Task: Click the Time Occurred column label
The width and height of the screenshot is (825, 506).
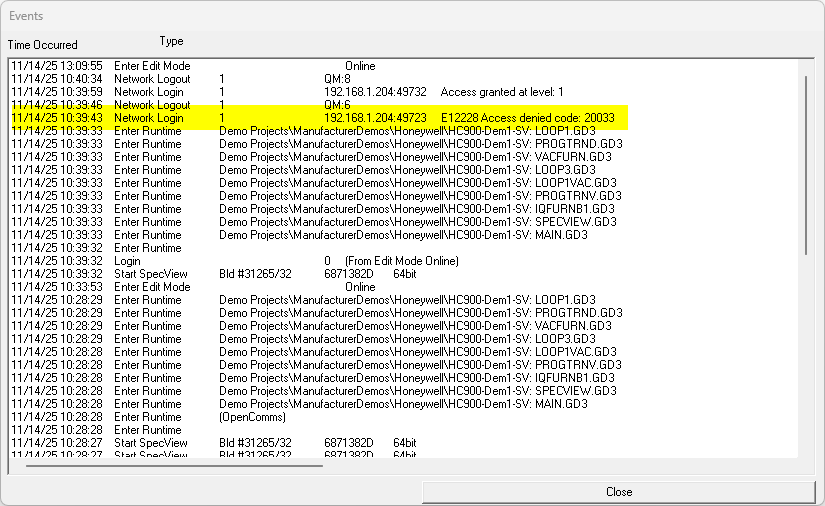Action: [x=43, y=45]
